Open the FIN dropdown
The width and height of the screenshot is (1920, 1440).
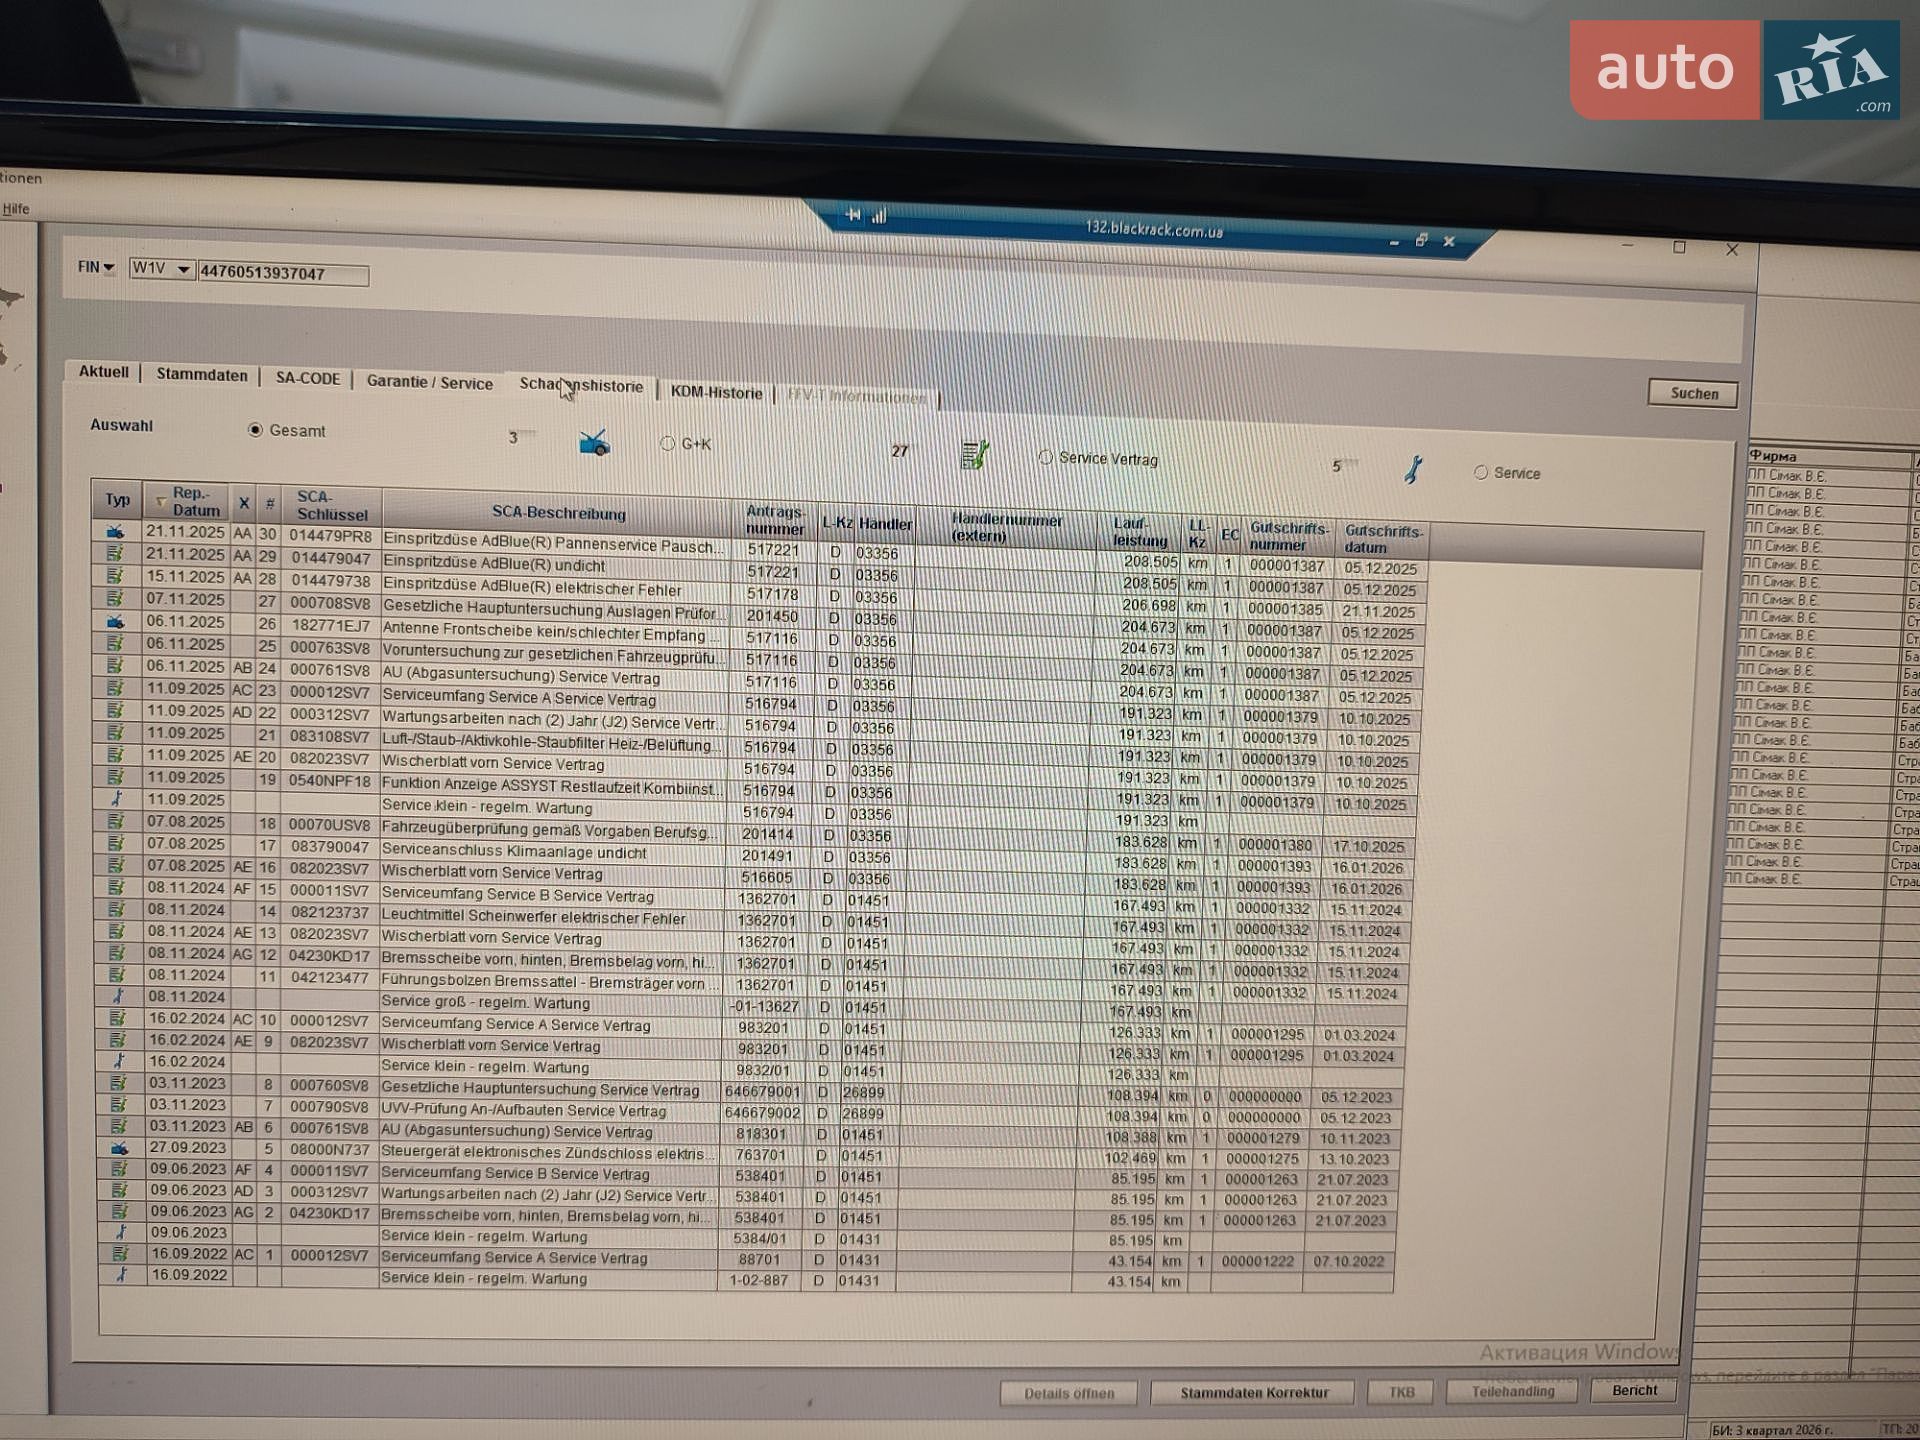[96, 267]
